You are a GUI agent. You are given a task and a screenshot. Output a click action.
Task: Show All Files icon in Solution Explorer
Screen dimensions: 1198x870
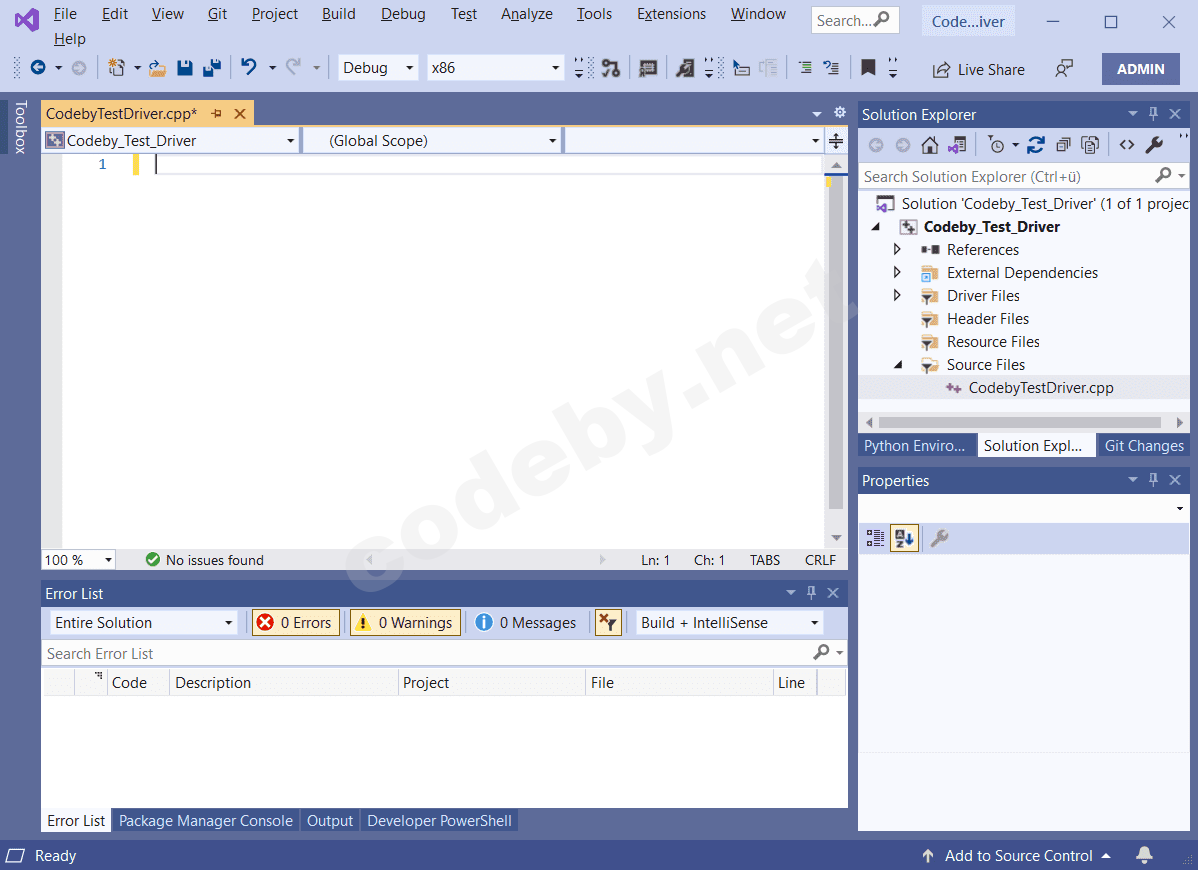pos(1090,145)
